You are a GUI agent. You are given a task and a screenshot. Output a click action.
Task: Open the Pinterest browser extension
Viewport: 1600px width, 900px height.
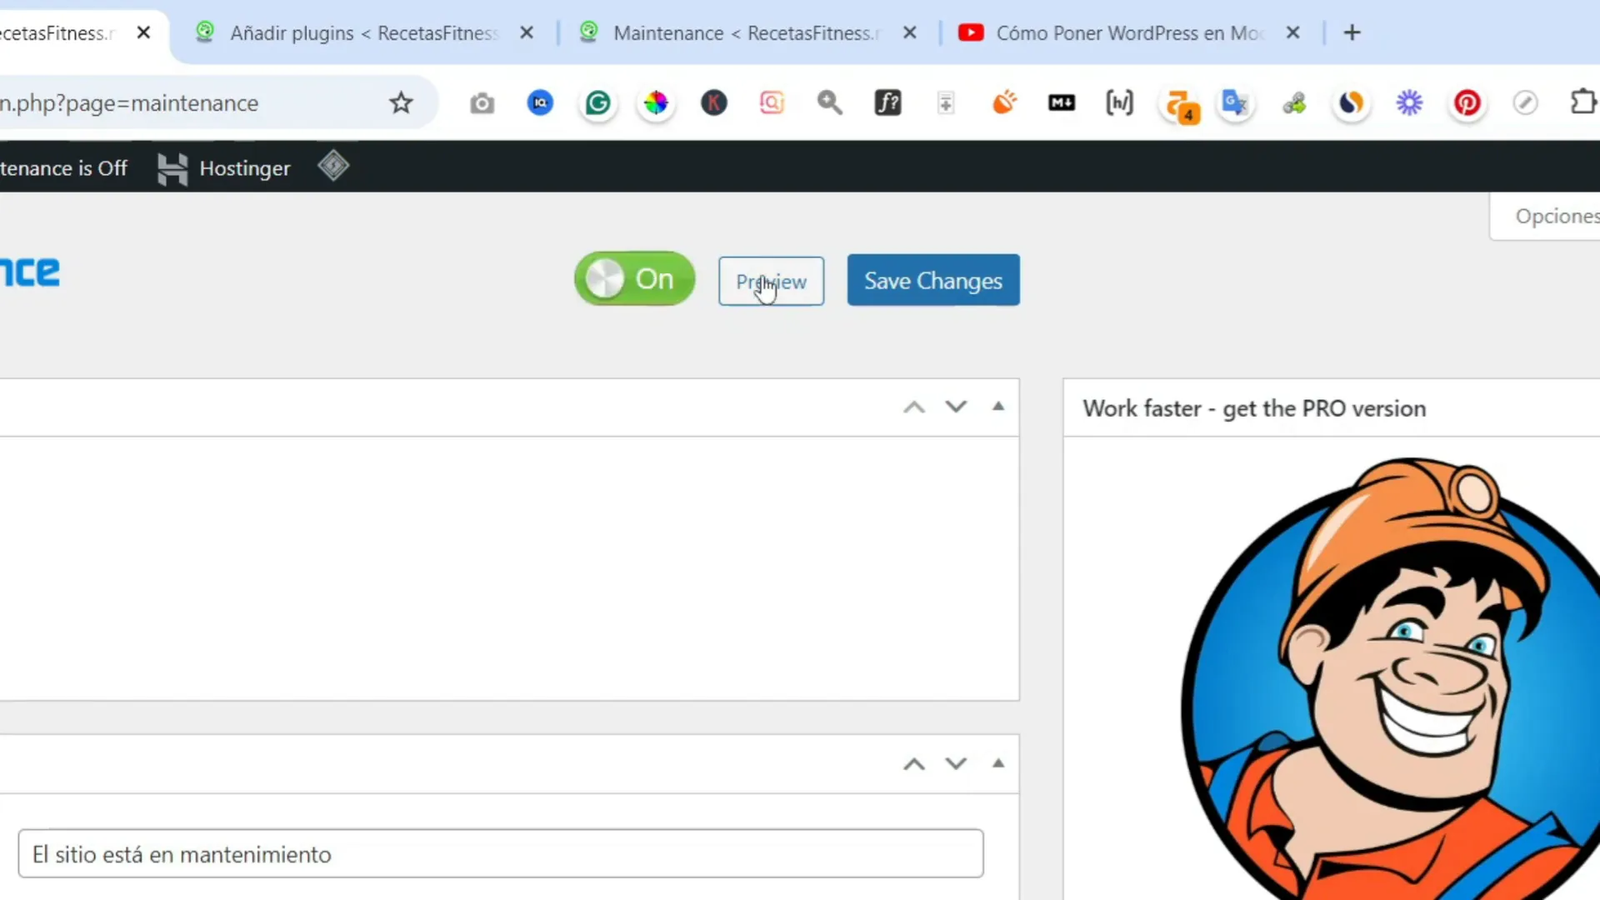pyautogui.click(x=1467, y=102)
